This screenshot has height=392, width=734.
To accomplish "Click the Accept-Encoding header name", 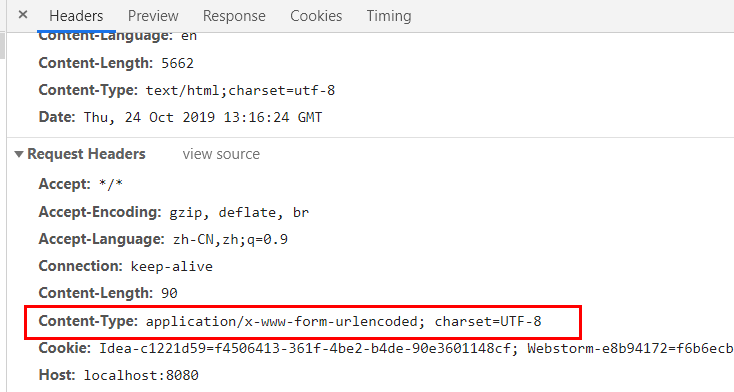I will pyautogui.click(x=100, y=212).
